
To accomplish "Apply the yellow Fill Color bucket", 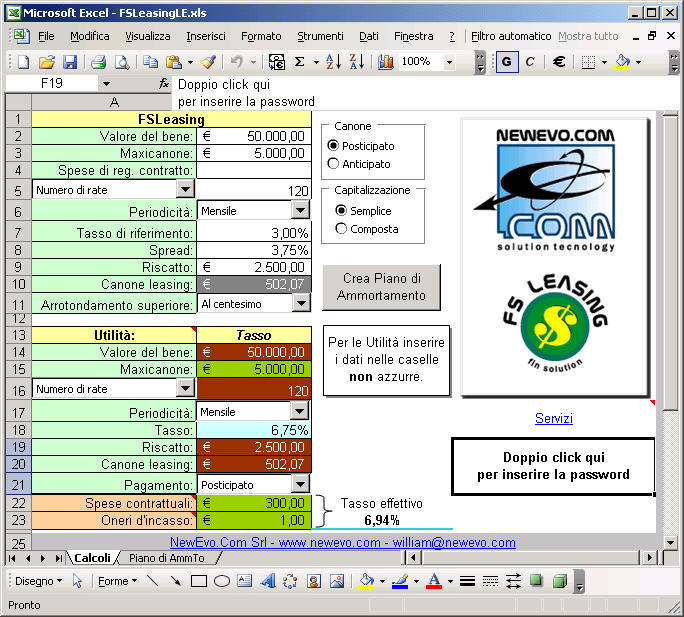I will (x=366, y=581).
